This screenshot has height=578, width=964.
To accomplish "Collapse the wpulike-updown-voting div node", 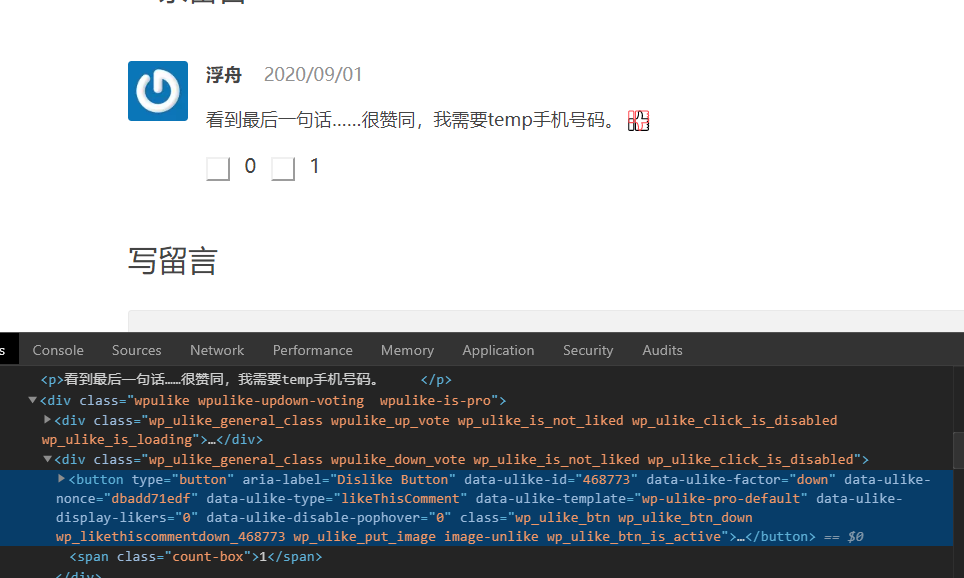I will click(33, 400).
